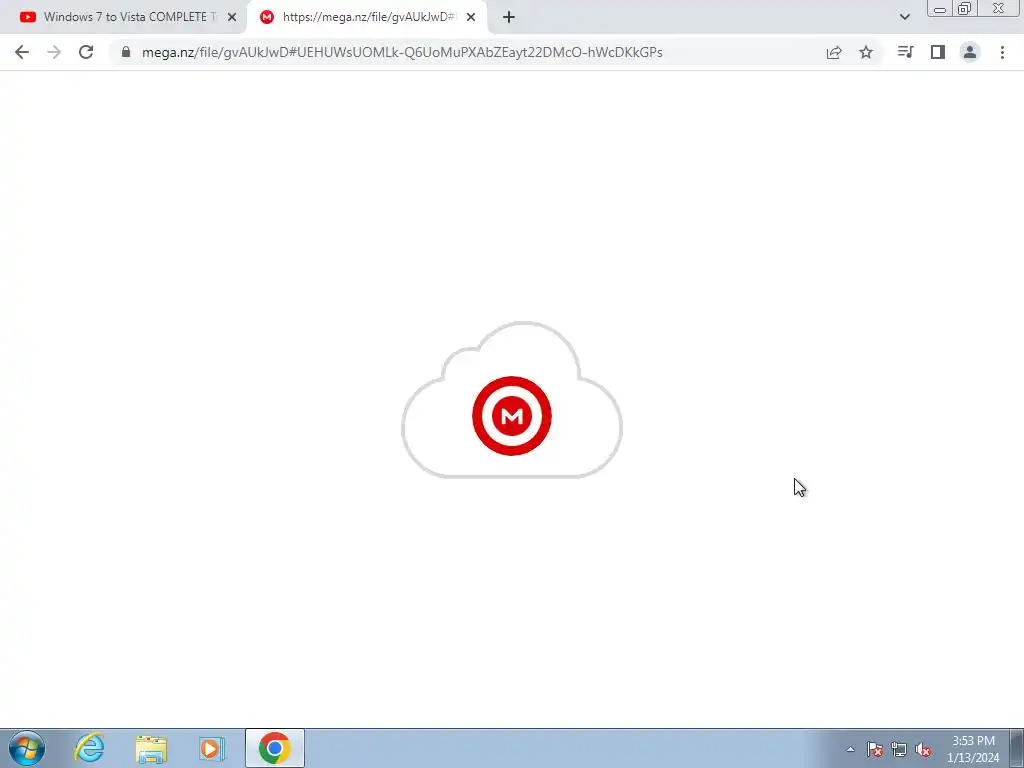This screenshot has width=1024, height=768.
Task: Open the Chrome profile avatar
Action: (970, 52)
